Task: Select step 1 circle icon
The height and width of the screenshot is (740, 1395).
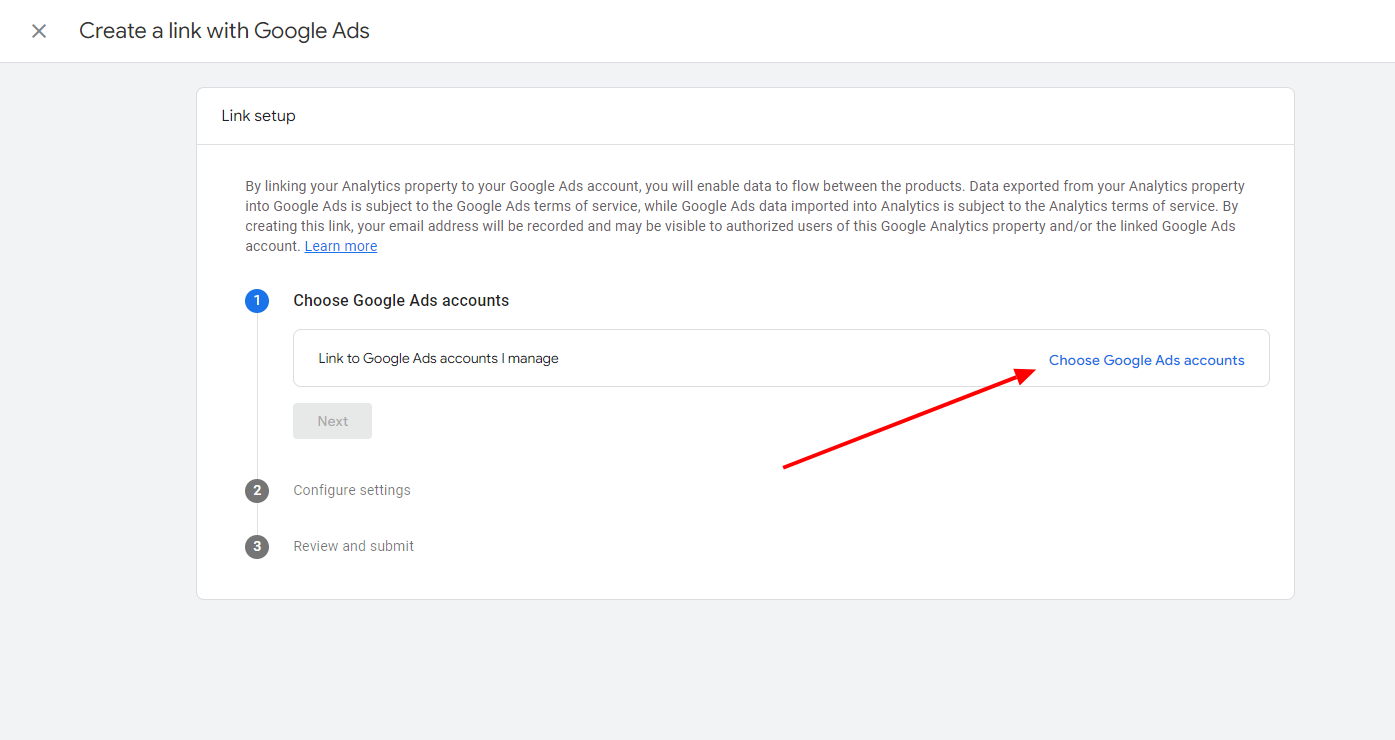Action: (257, 300)
